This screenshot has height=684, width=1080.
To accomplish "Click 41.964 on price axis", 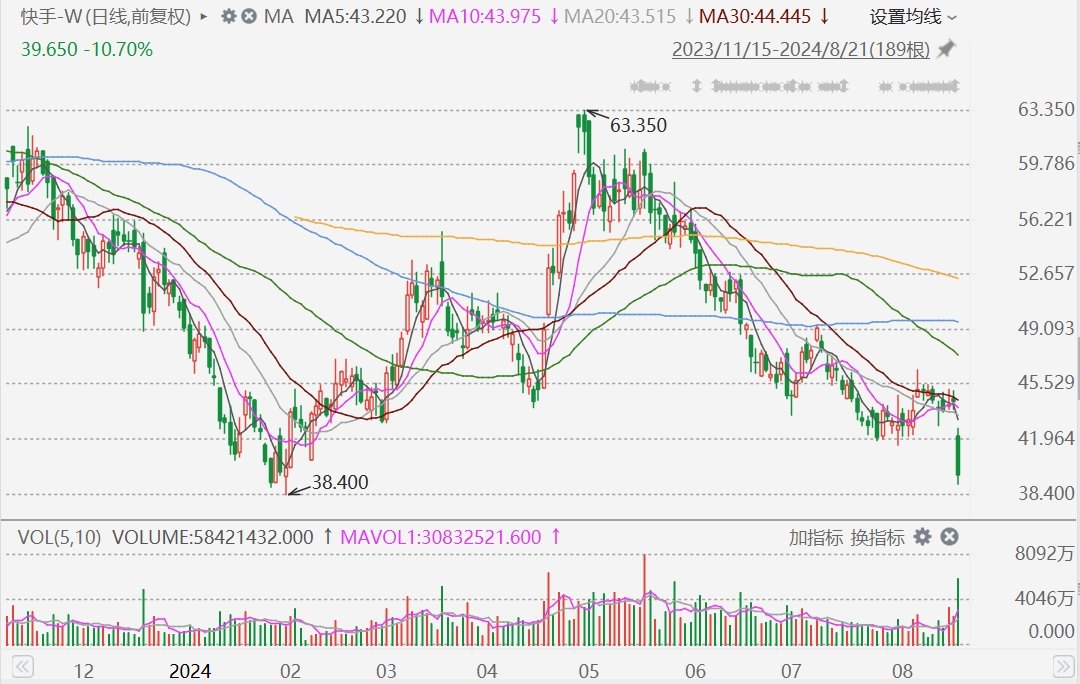I will pyautogui.click(x=1046, y=438).
